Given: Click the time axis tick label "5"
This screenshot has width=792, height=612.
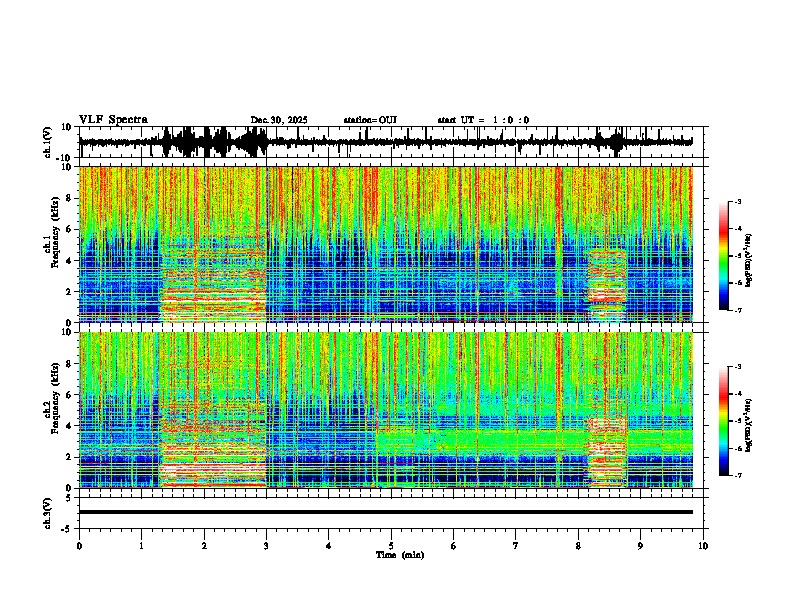Looking at the screenshot, I should (391, 546).
